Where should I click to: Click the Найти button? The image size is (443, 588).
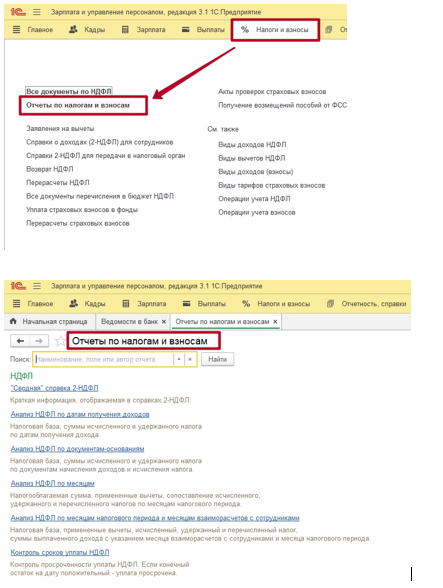[x=218, y=359]
